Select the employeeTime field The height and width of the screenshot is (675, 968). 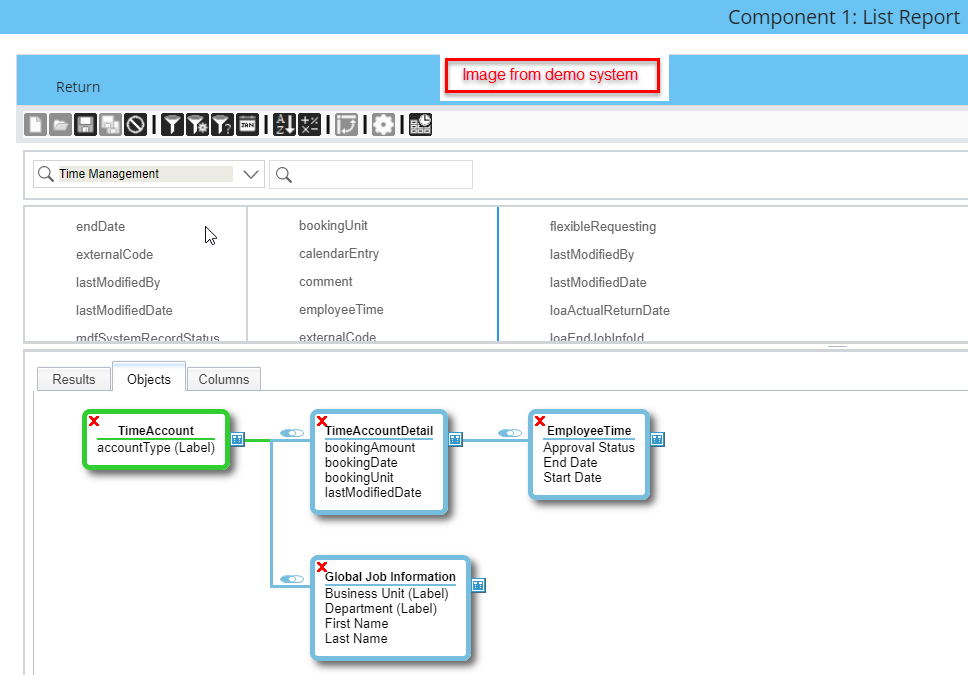click(341, 309)
